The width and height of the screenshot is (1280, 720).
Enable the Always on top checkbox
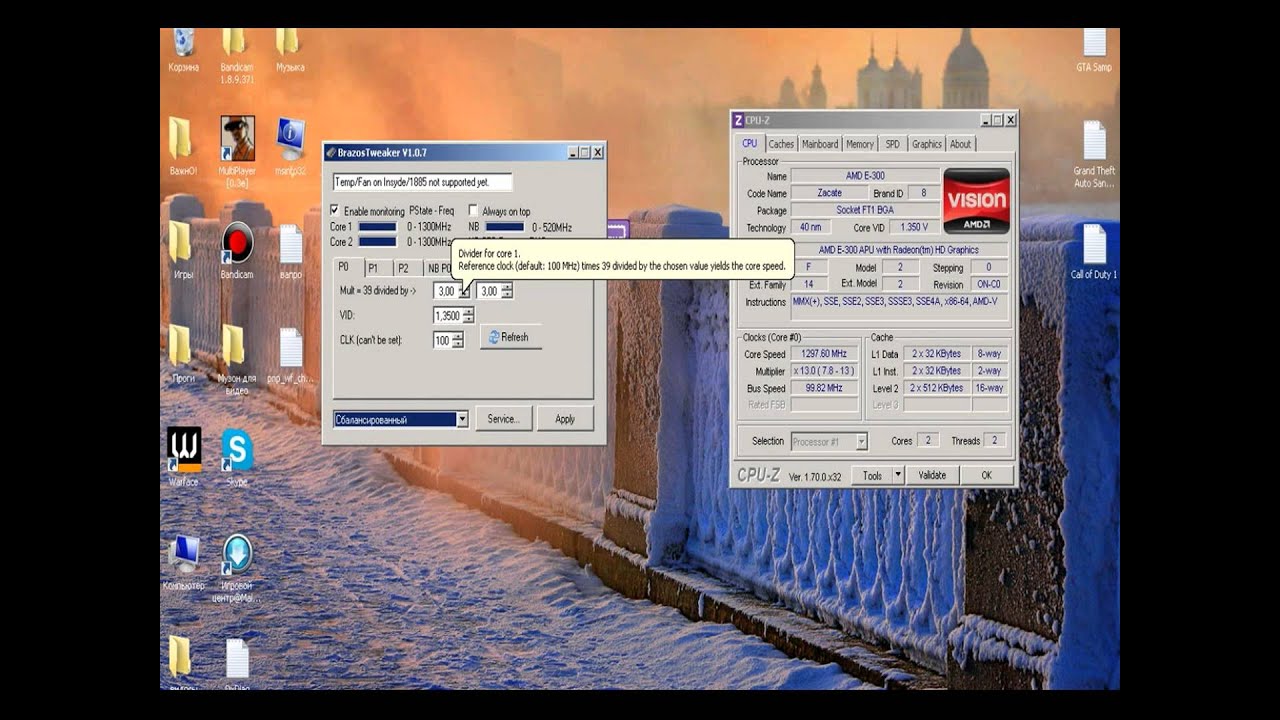[x=473, y=211]
